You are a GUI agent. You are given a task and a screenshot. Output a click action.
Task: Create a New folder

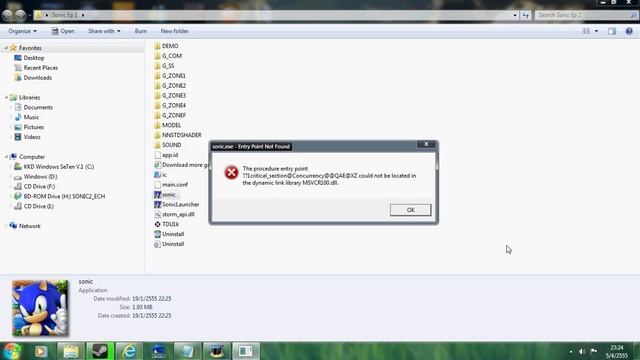174,31
